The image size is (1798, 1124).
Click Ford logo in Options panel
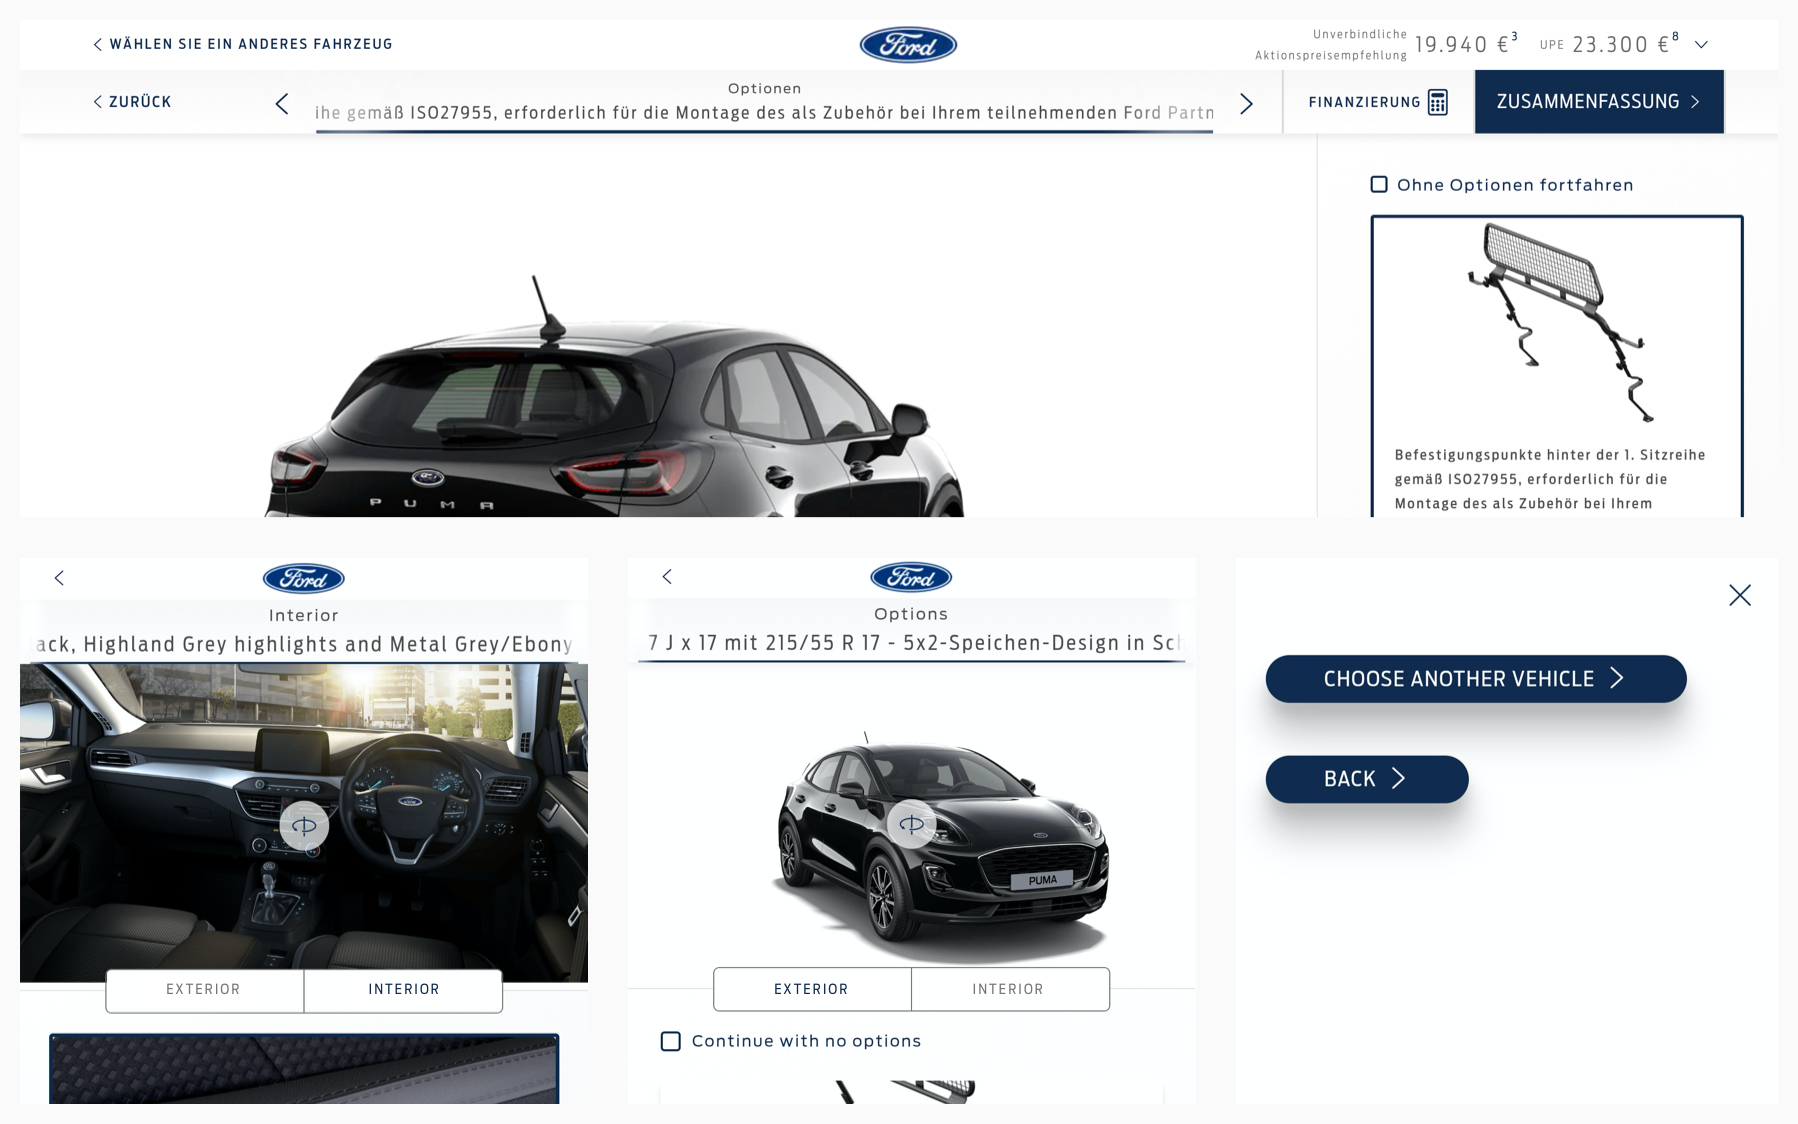(911, 577)
